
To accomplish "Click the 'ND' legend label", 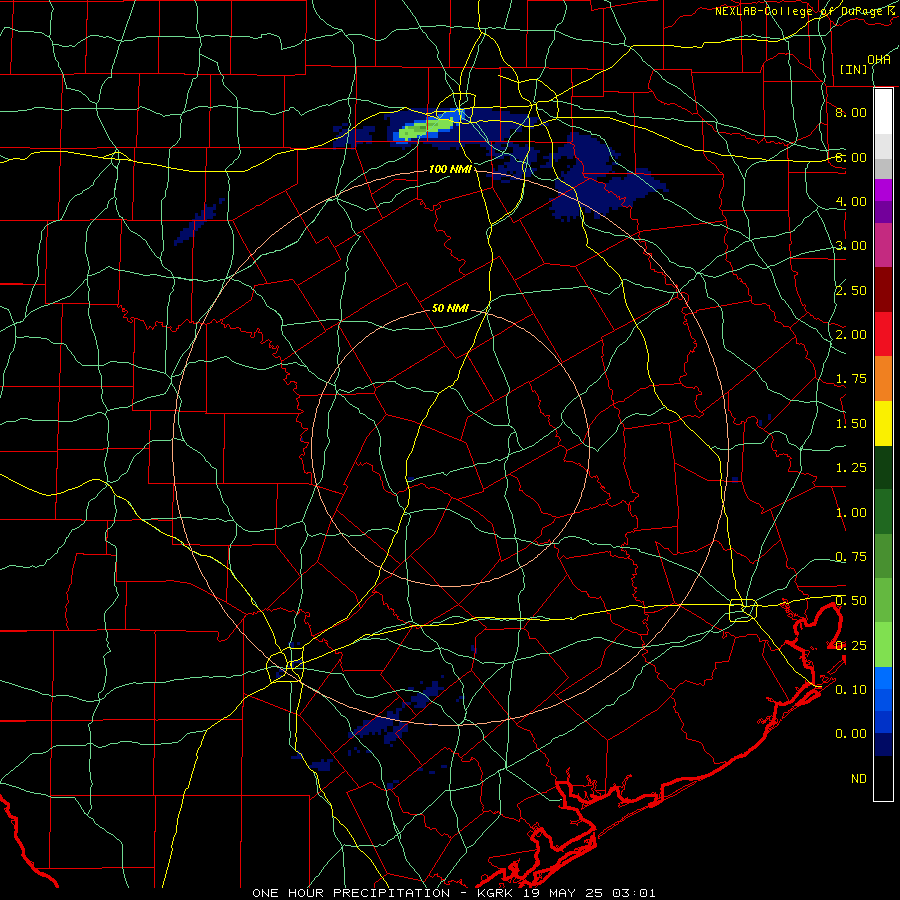I will [859, 779].
